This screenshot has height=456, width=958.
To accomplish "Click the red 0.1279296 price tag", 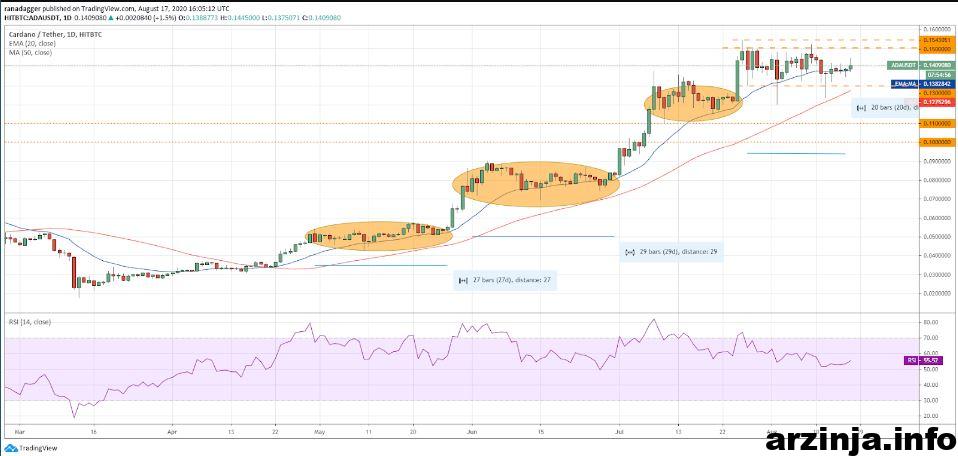I will coord(936,102).
